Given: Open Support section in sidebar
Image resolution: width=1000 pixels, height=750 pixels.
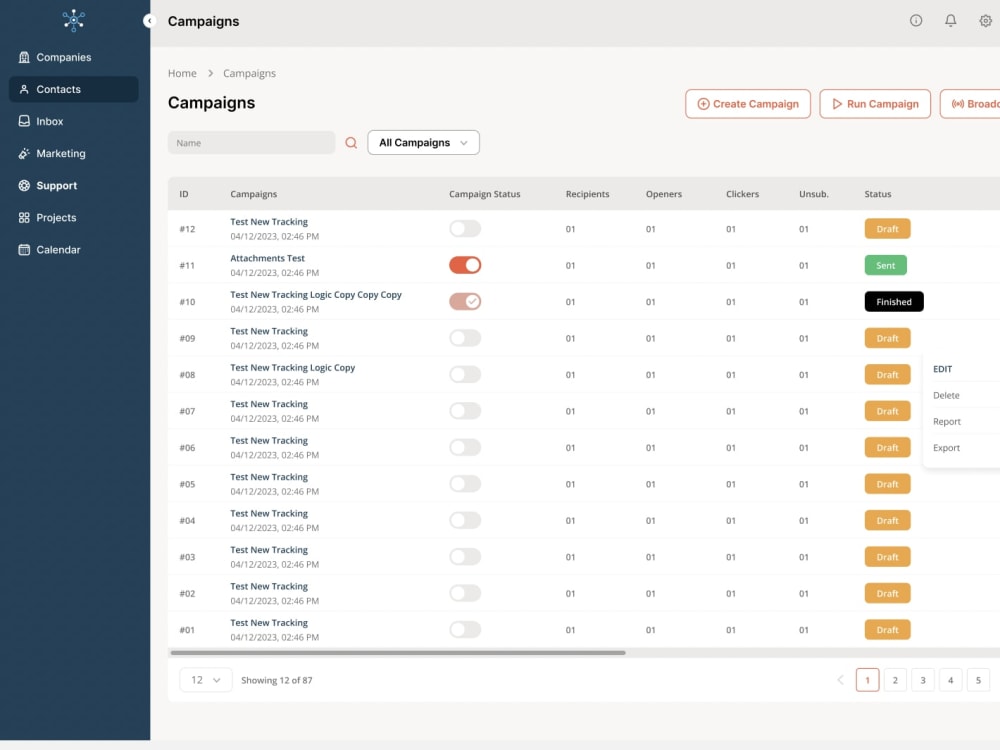Looking at the screenshot, I should tap(74, 186).
